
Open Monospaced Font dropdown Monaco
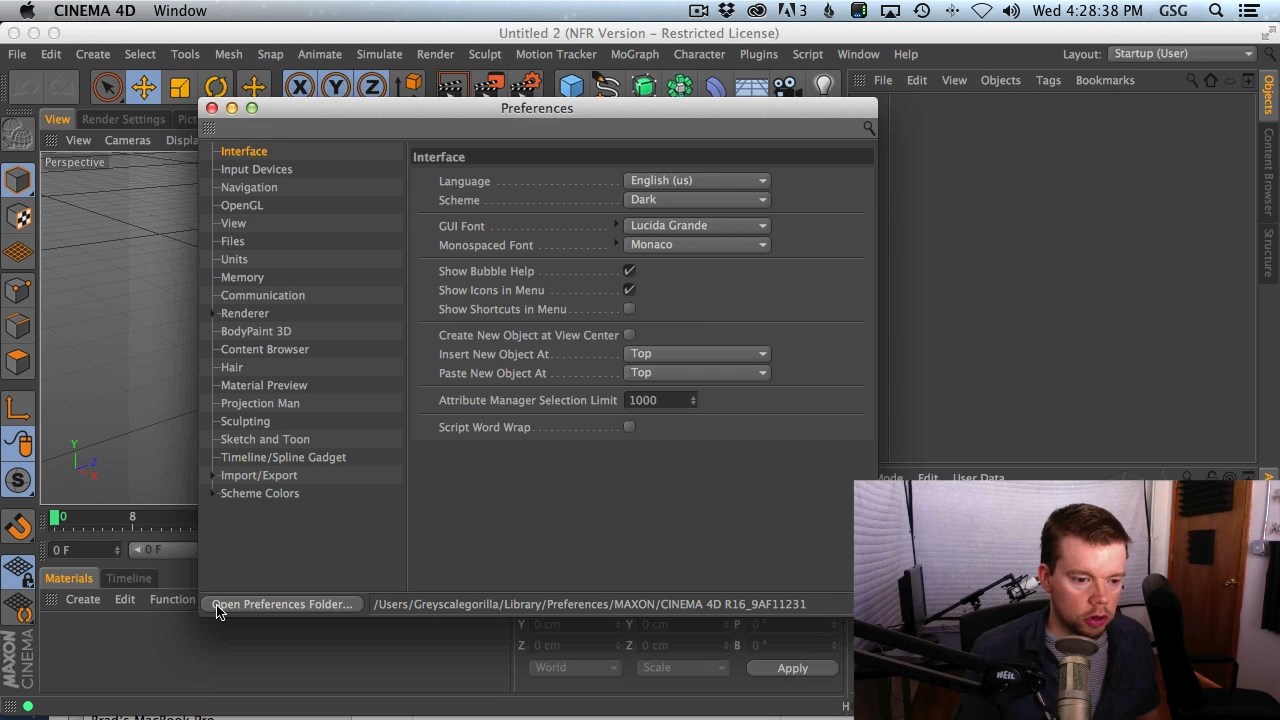(x=697, y=245)
